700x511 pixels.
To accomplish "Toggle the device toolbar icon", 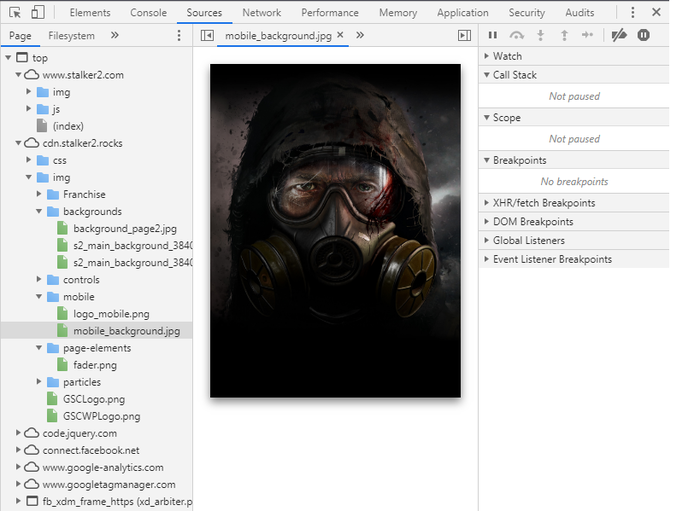I will [37, 13].
